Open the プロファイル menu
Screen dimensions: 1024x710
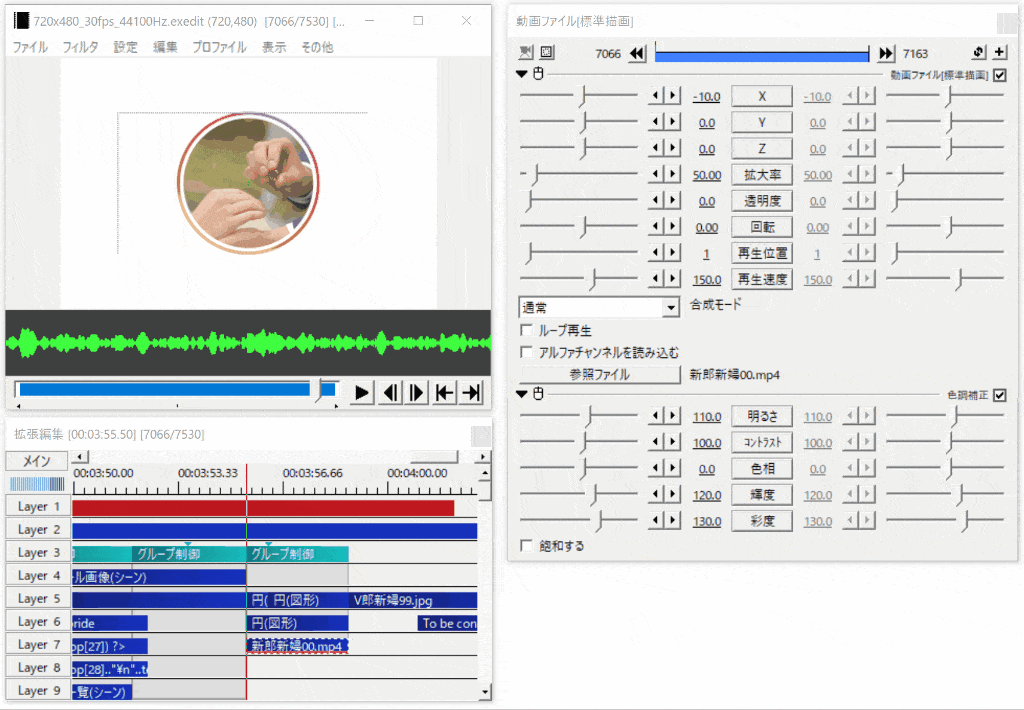(x=219, y=47)
